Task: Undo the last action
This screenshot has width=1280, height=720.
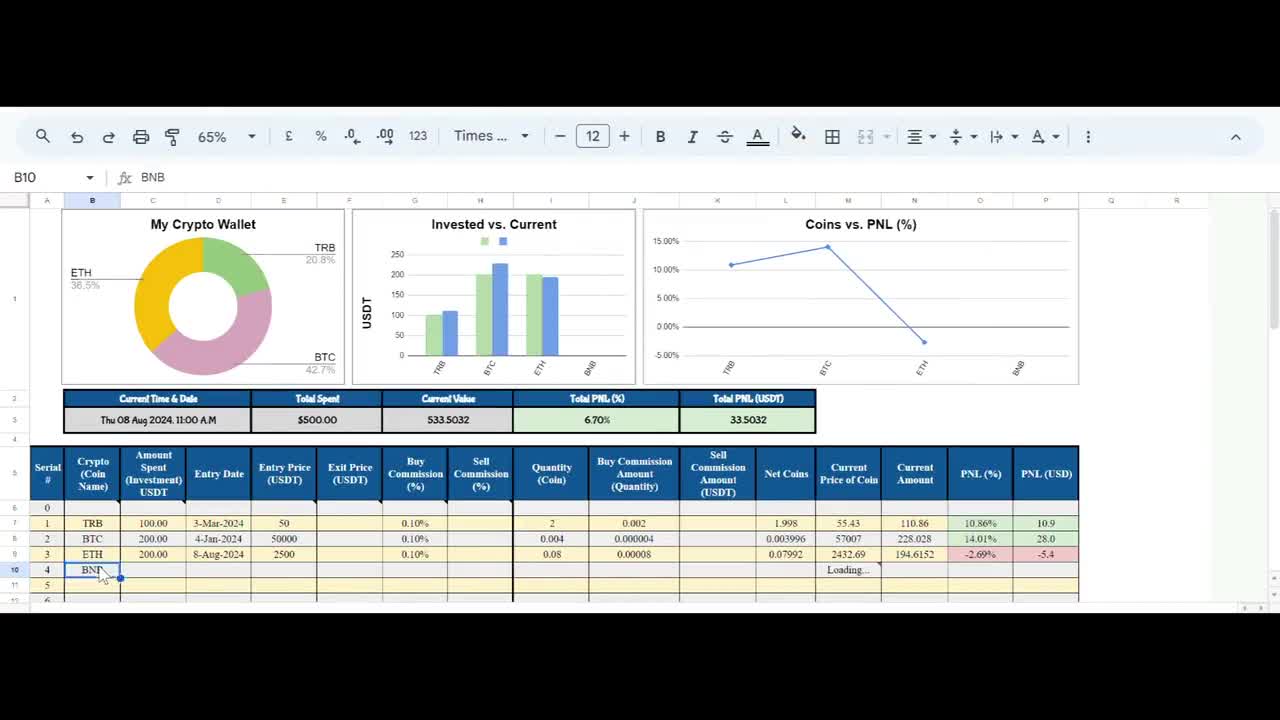Action: pos(77,136)
